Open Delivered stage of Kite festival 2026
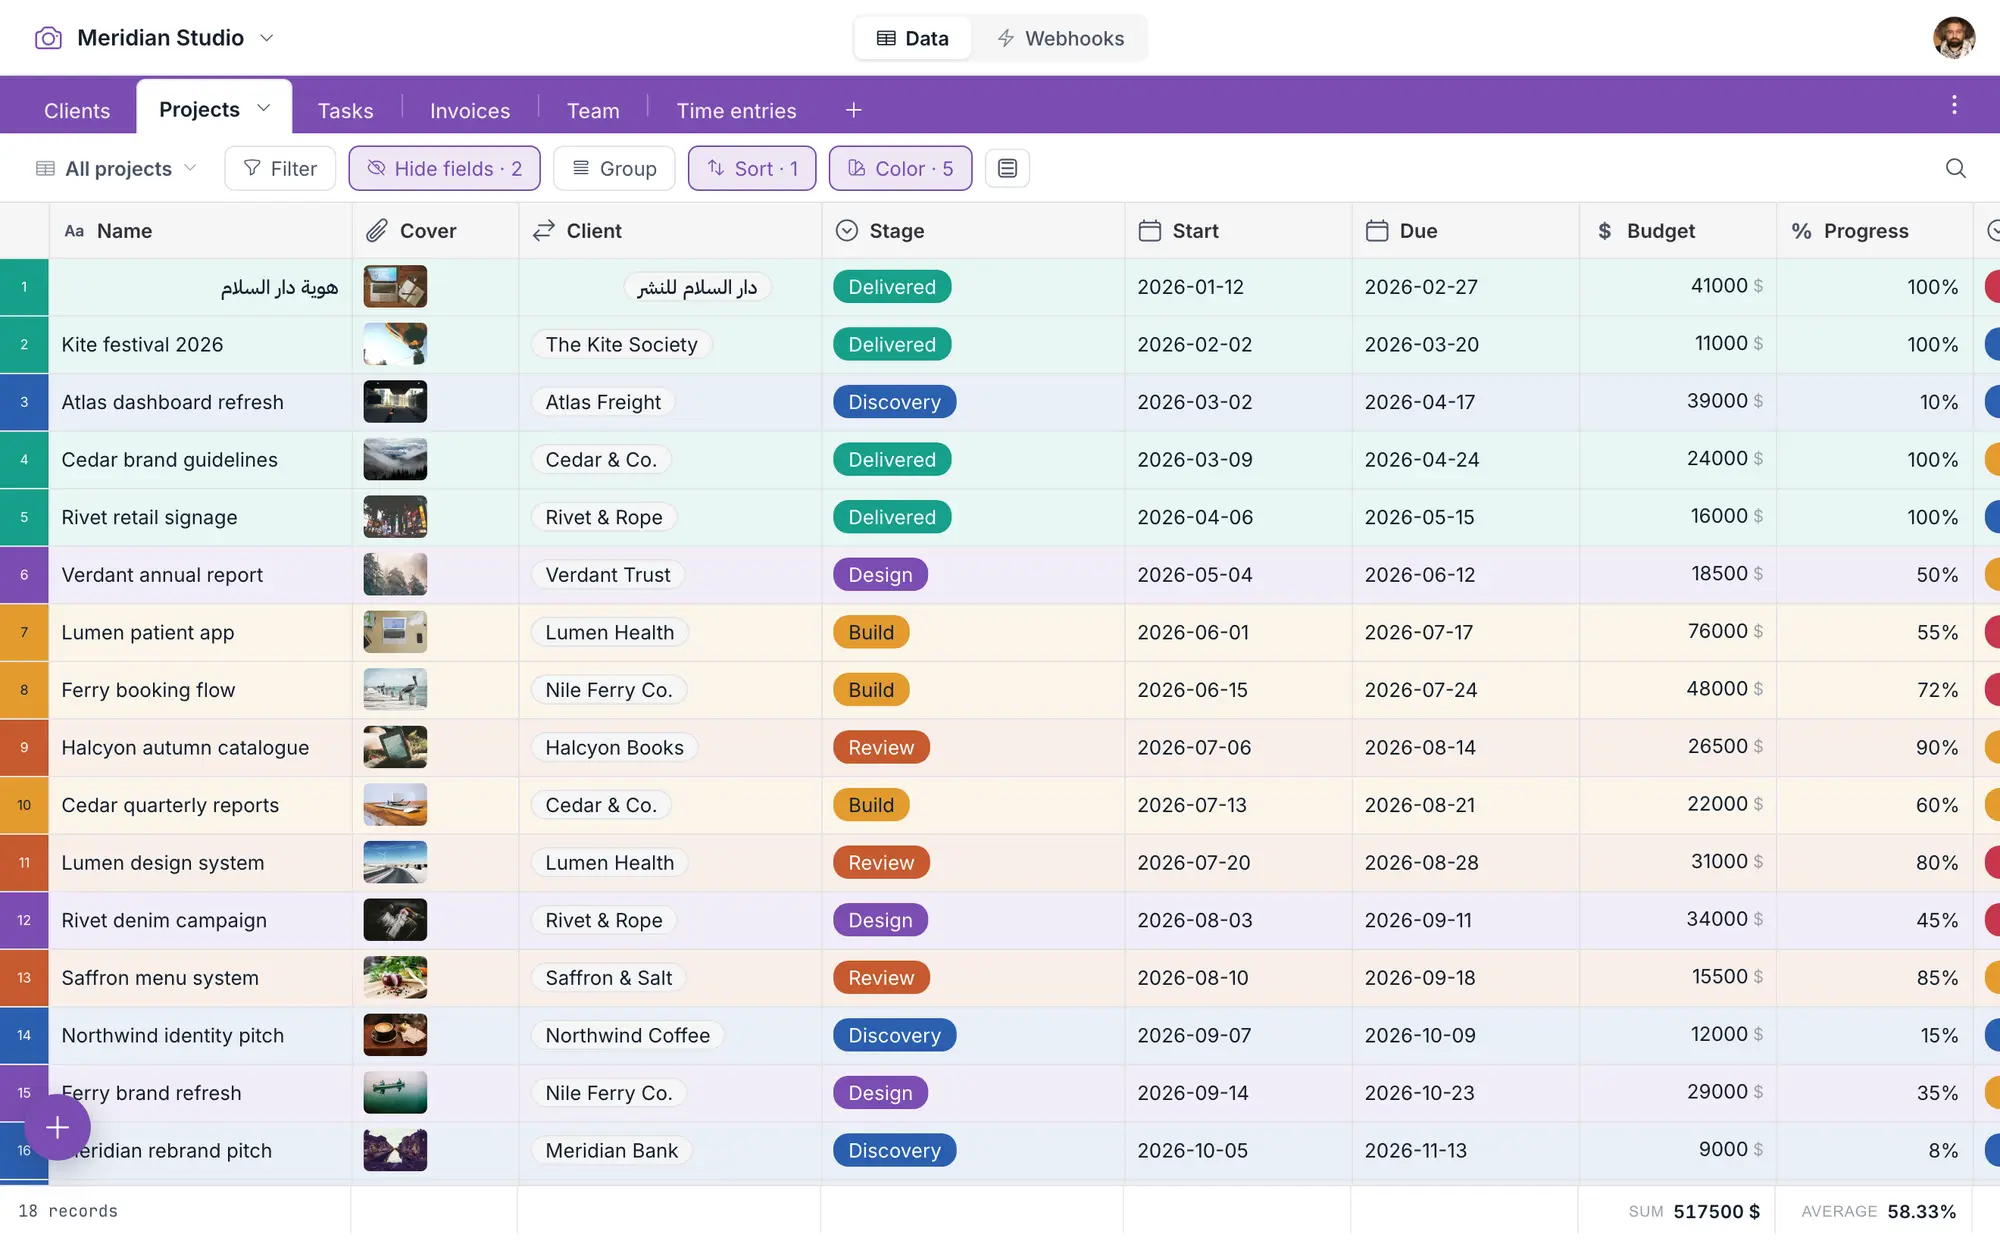The image size is (2000, 1250). [892, 344]
